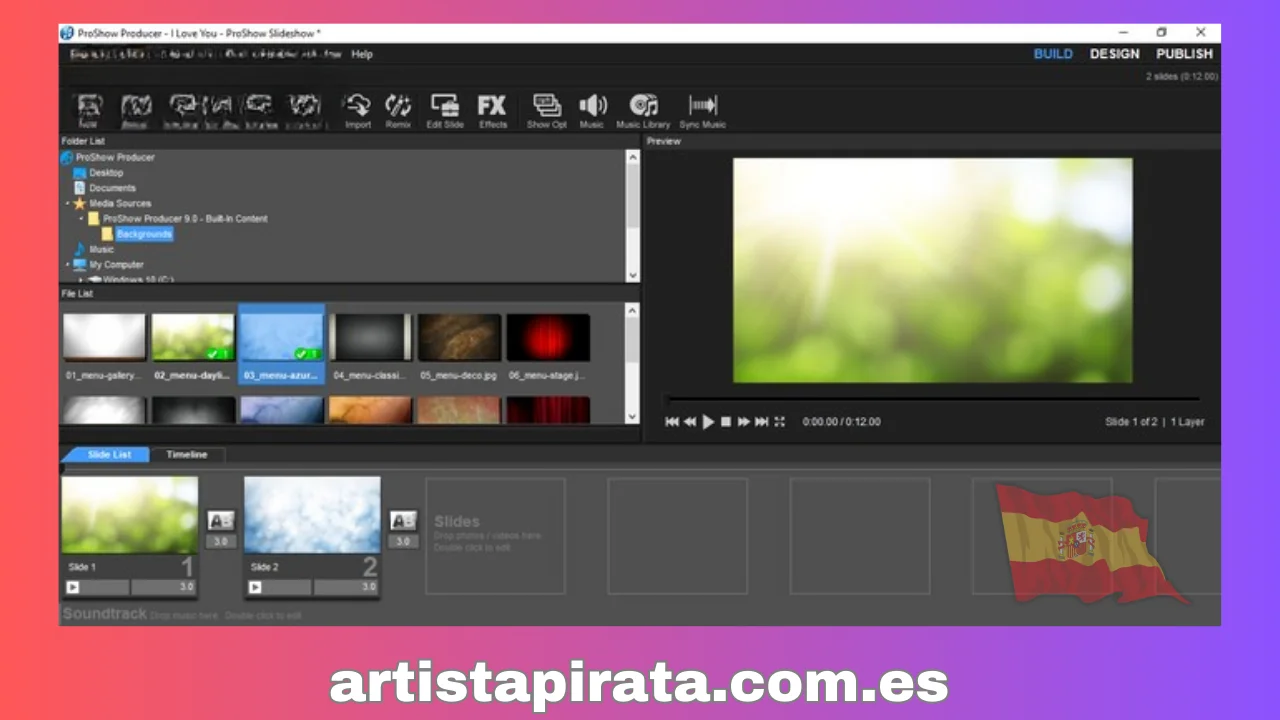Select the Slide 1 green thumbnail

coord(130,514)
